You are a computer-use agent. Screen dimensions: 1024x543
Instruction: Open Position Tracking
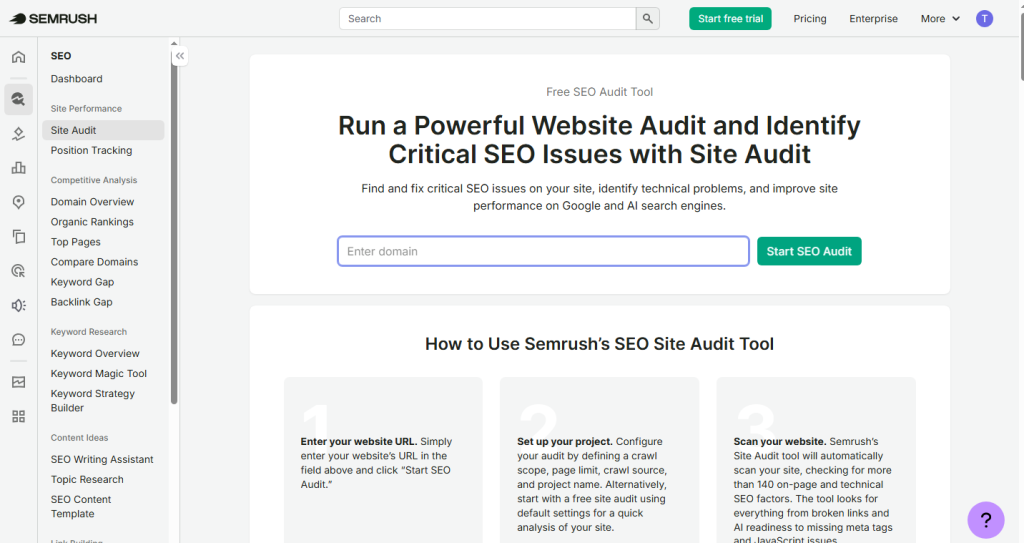click(x=91, y=150)
